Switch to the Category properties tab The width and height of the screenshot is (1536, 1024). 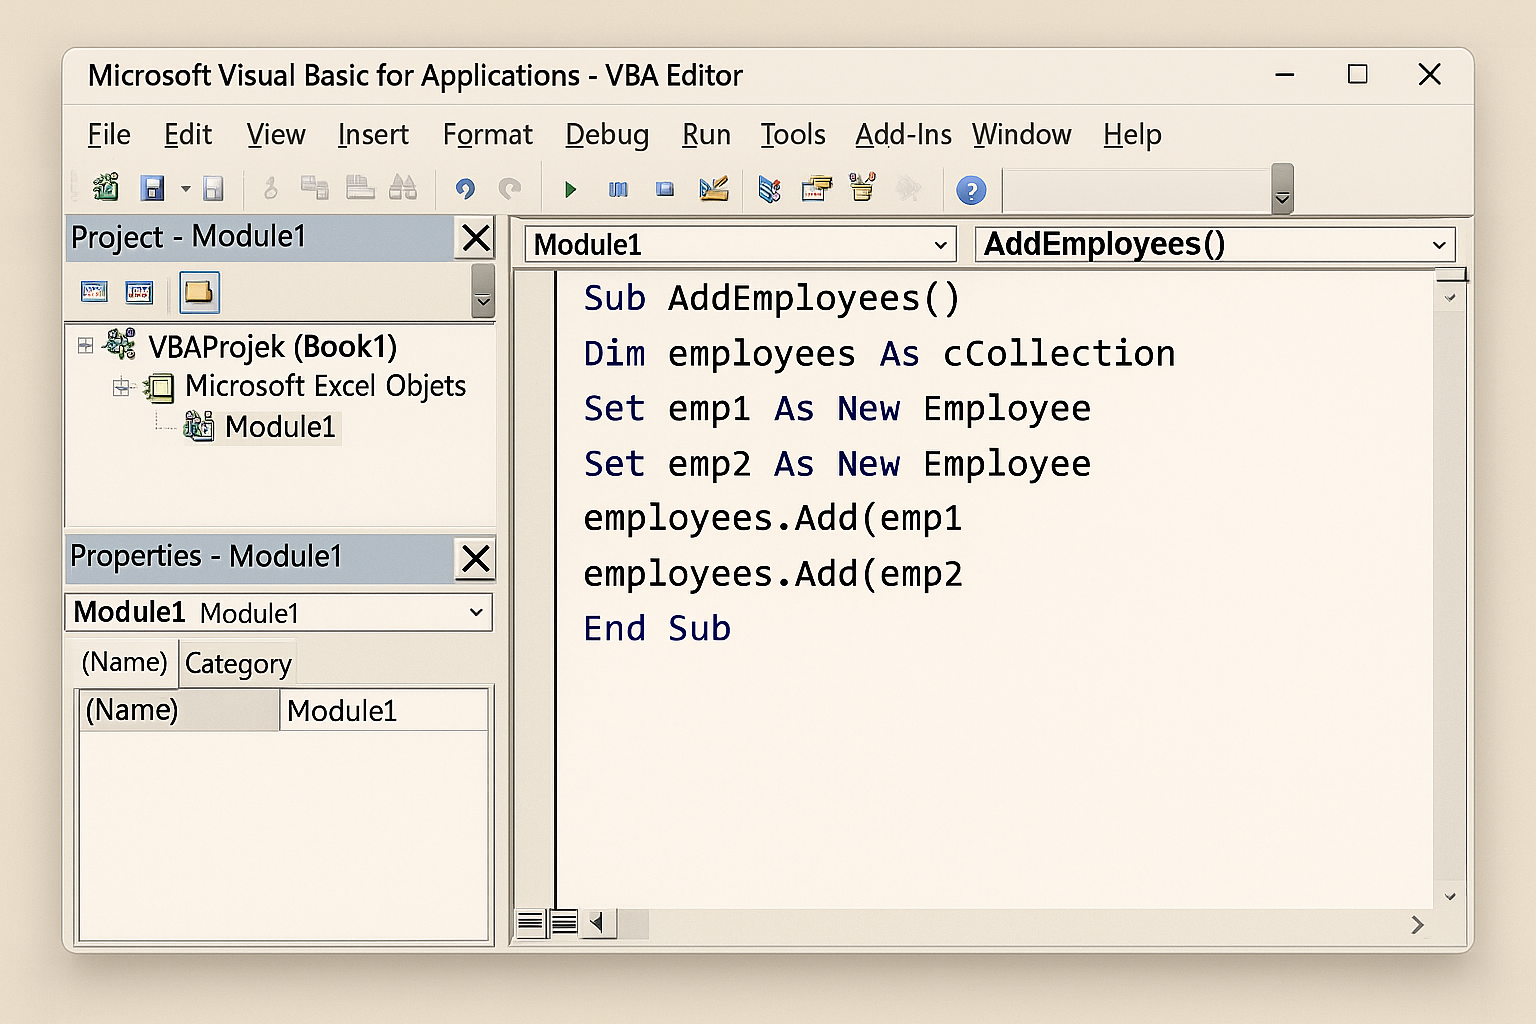click(238, 664)
